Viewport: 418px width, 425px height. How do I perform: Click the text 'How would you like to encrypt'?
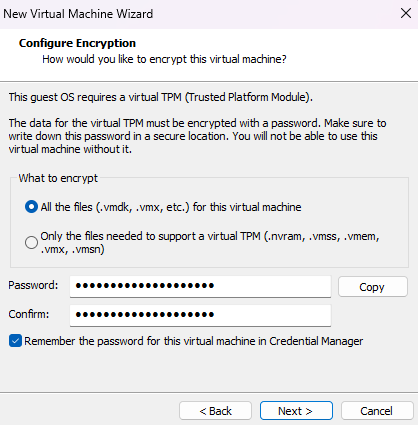click(x=111, y=59)
